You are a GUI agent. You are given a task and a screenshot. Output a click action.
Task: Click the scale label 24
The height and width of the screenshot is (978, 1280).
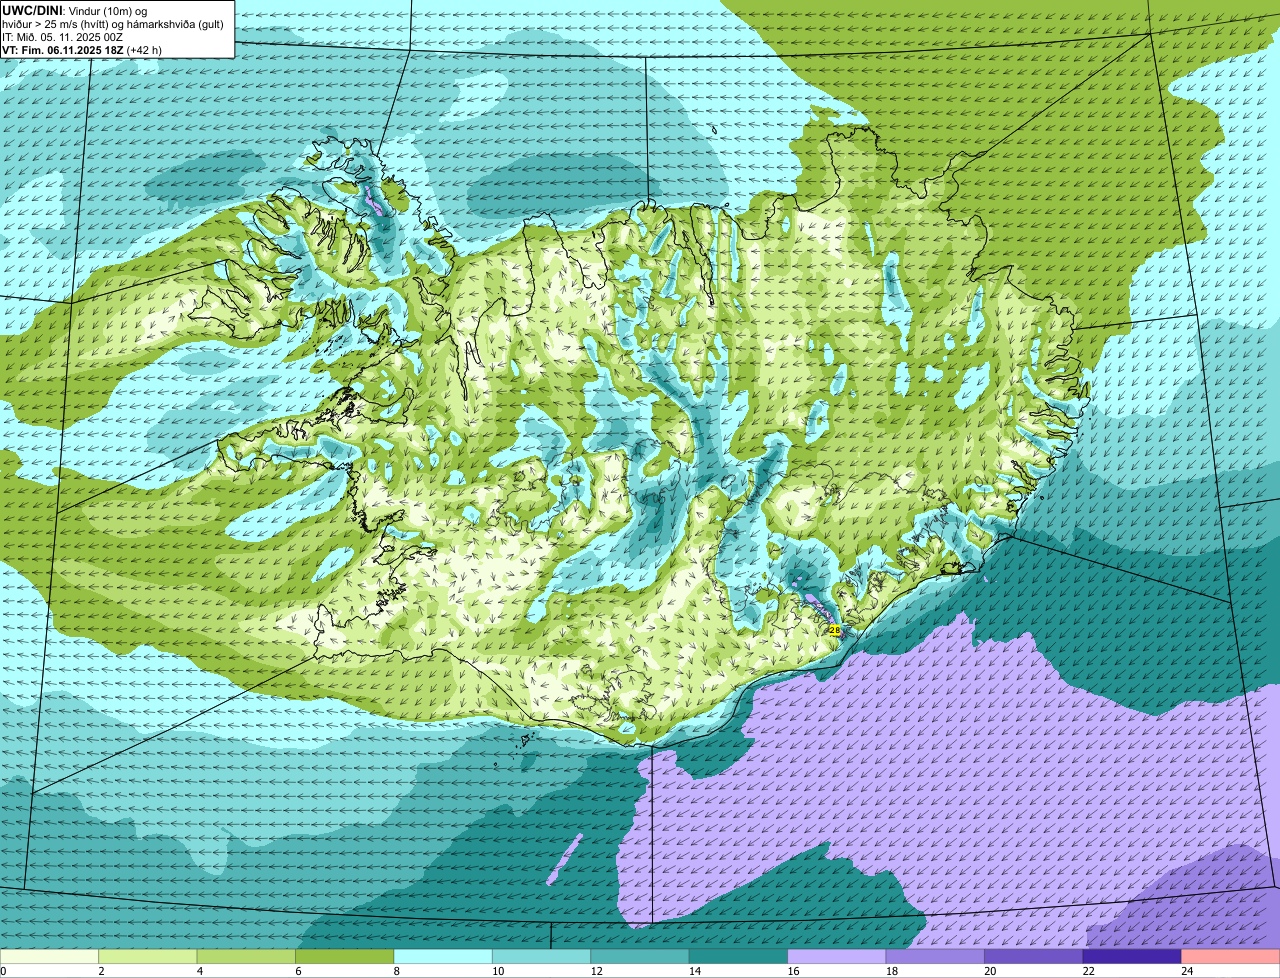pos(1185,971)
